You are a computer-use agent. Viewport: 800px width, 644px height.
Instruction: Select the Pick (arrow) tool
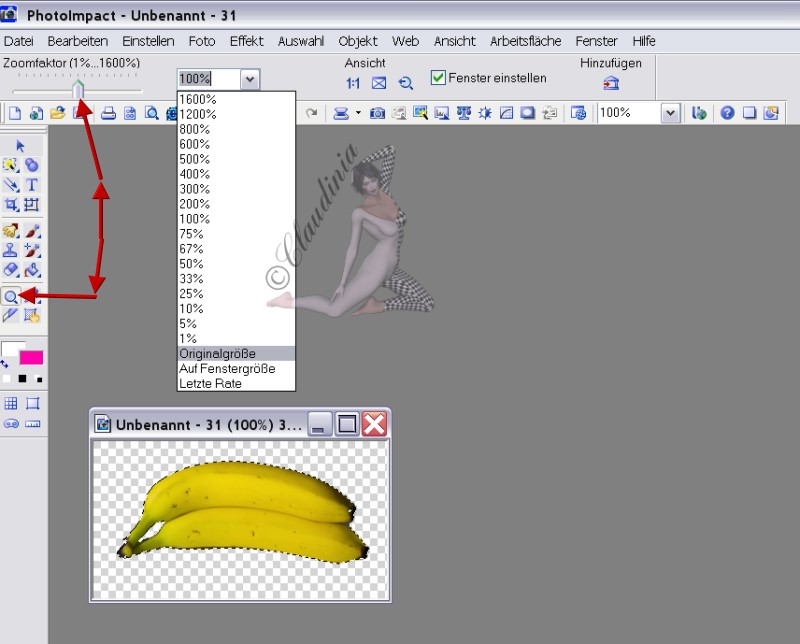pos(20,146)
